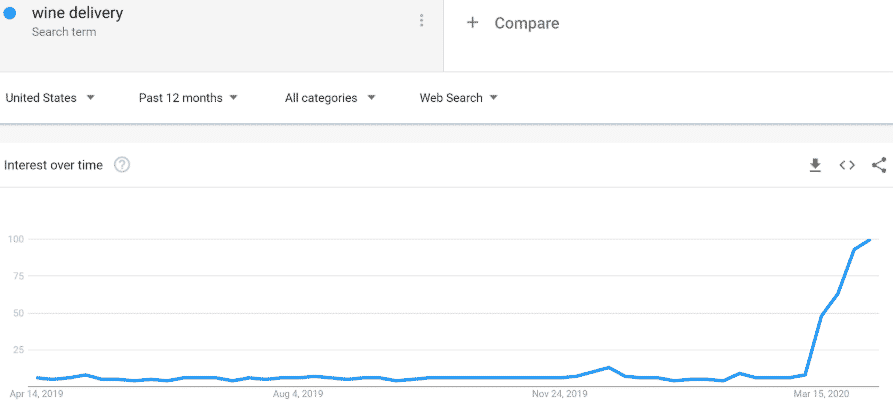Open the Web Search type dropdown
Image resolution: width=893 pixels, height=406 pixels.
click(459, 98)
